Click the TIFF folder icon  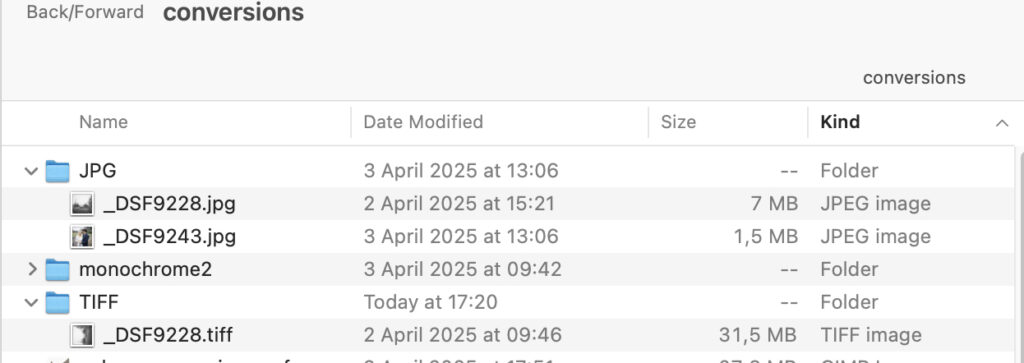click(57, 302)
